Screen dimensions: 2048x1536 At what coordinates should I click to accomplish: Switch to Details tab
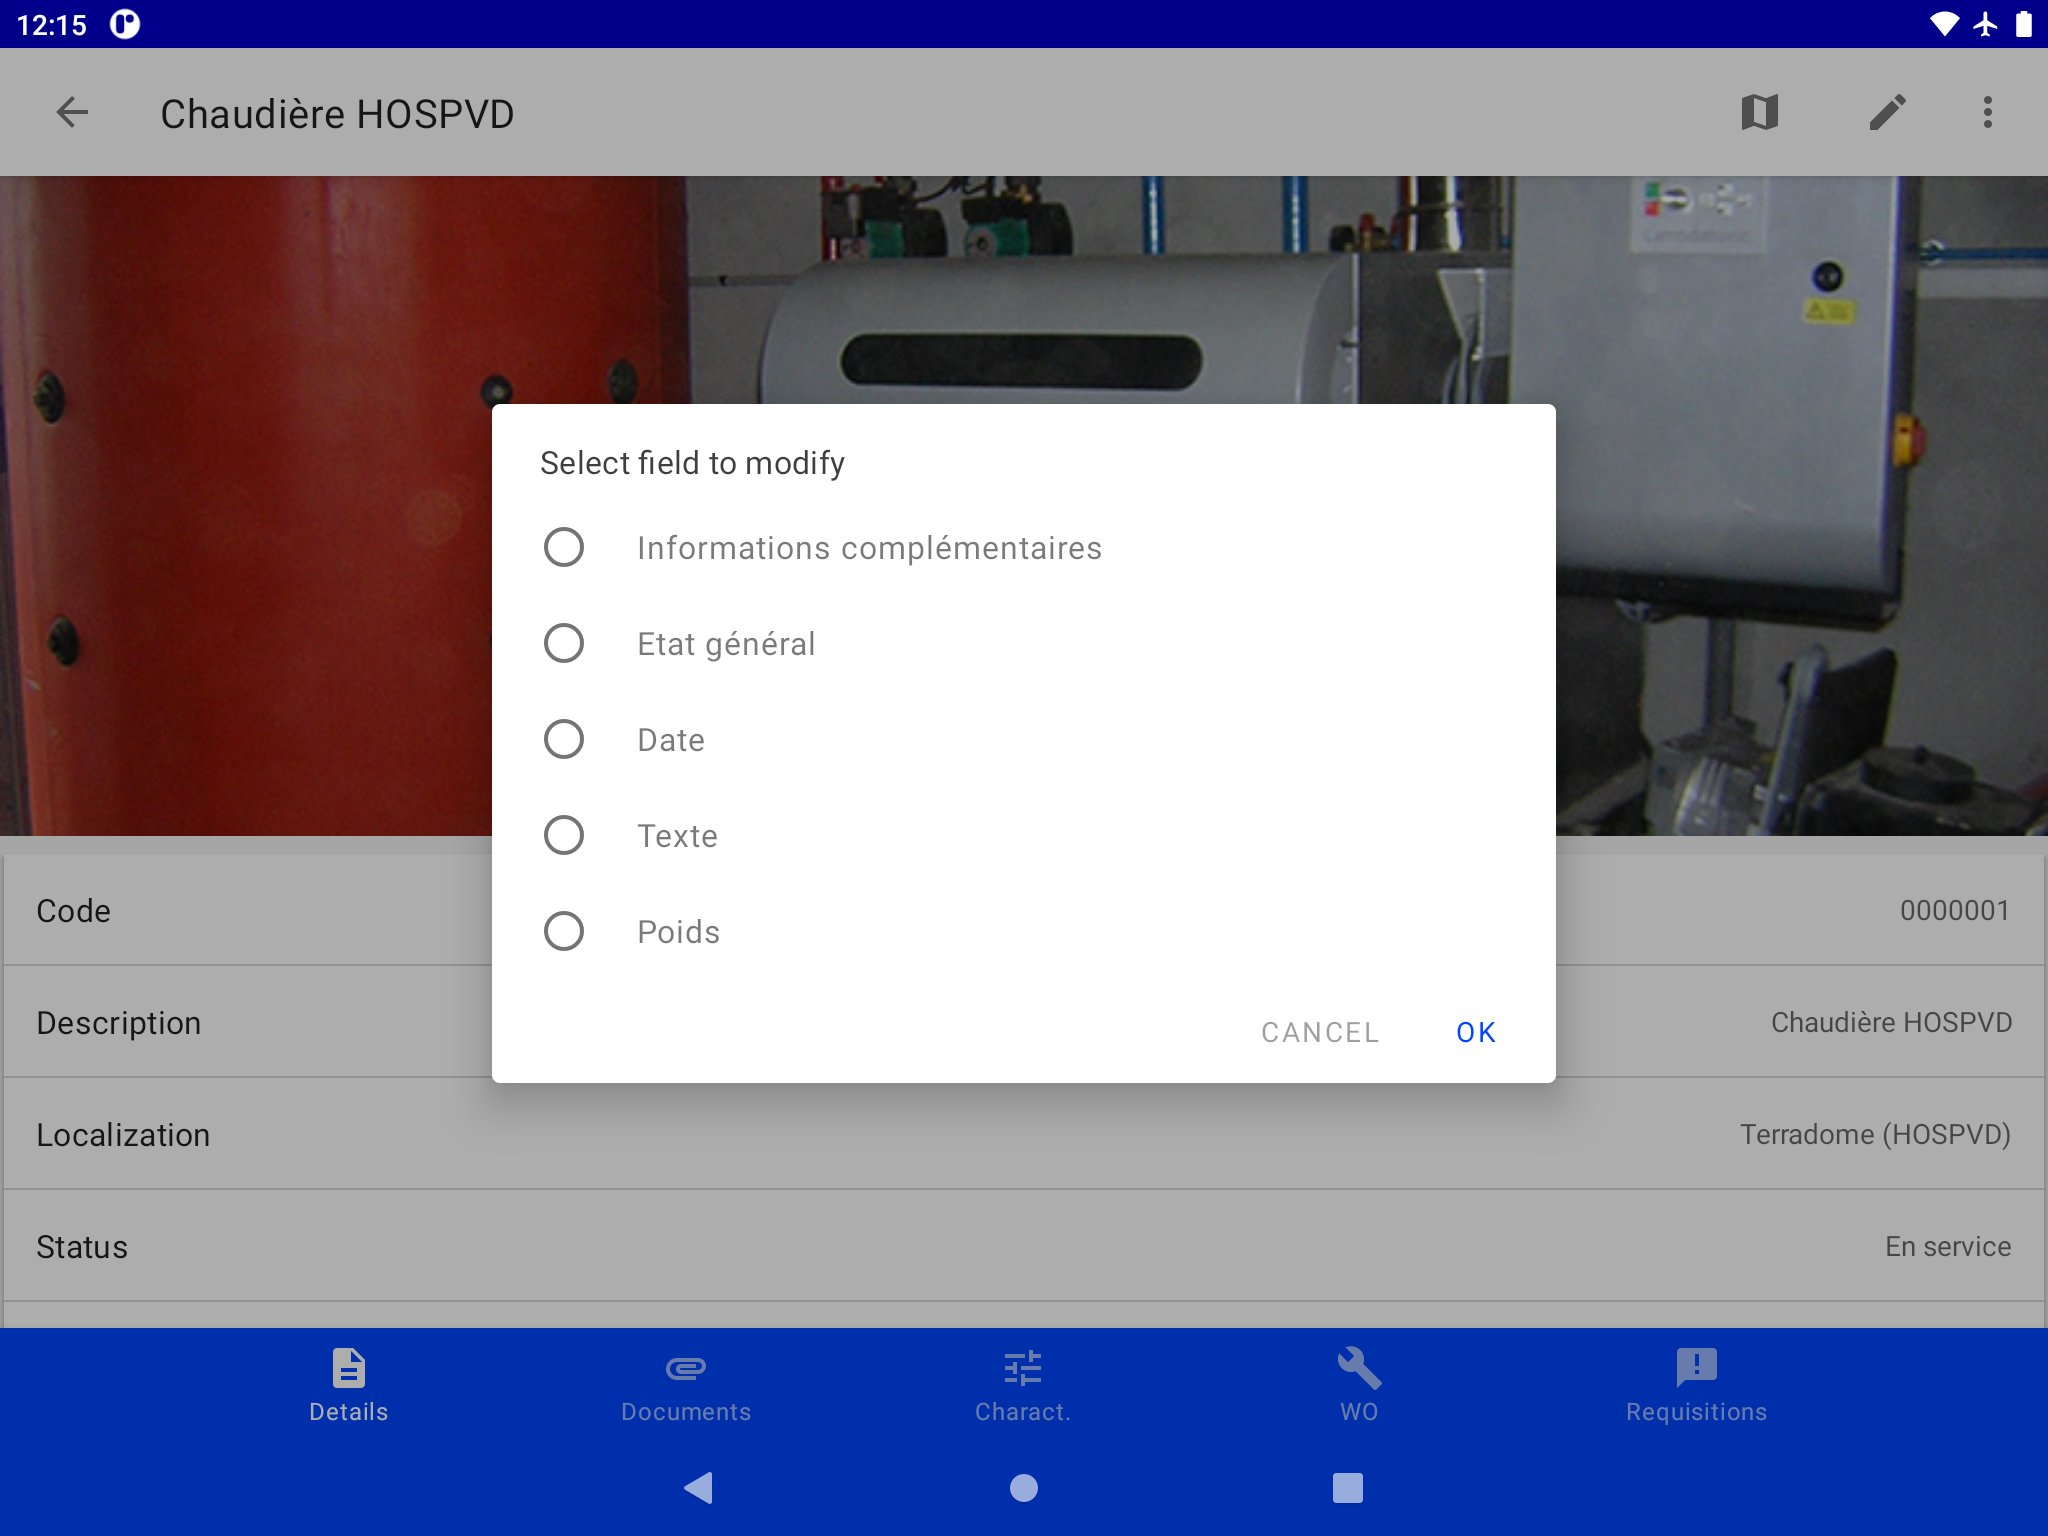348,1385
